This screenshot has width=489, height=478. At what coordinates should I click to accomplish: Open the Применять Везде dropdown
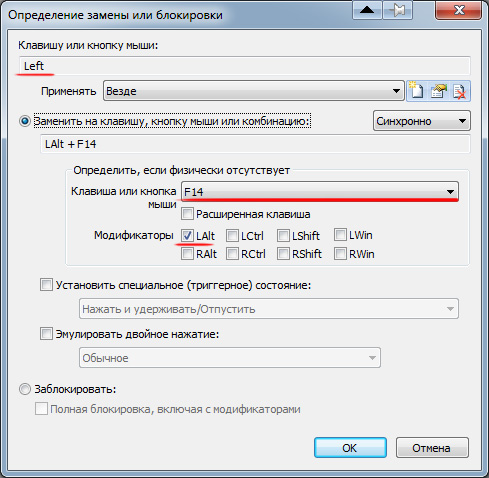[x=254, y=91]
